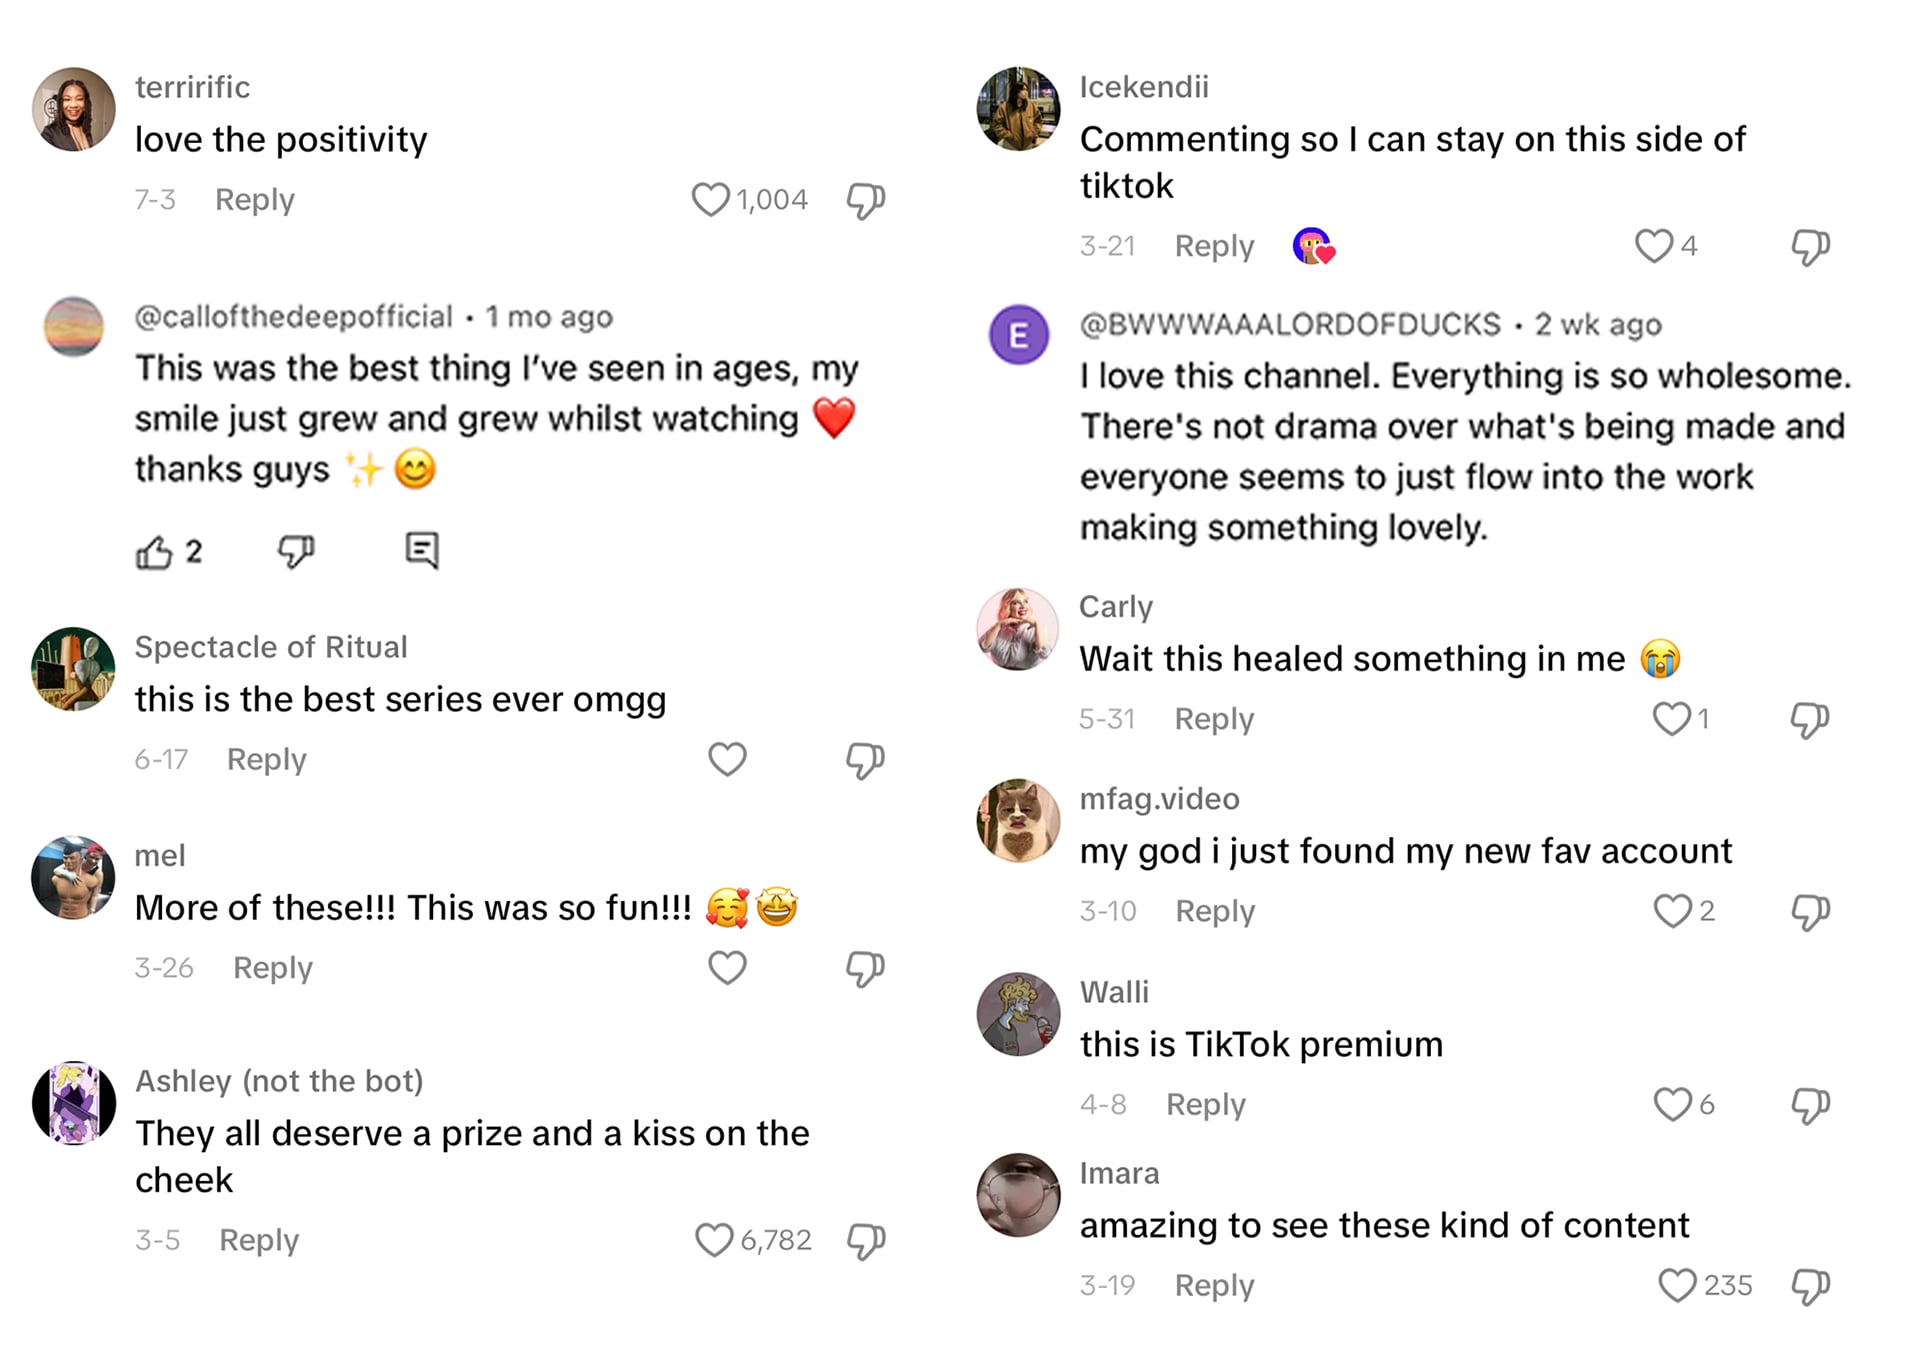1920x1367 pixels.
Task: Click the dislike icon on Imara's comment
Action: click(1809, 1285)
